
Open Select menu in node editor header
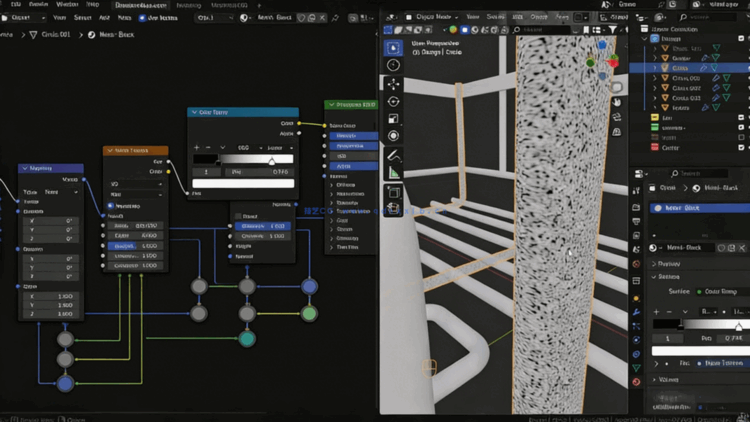click(83, 18)
